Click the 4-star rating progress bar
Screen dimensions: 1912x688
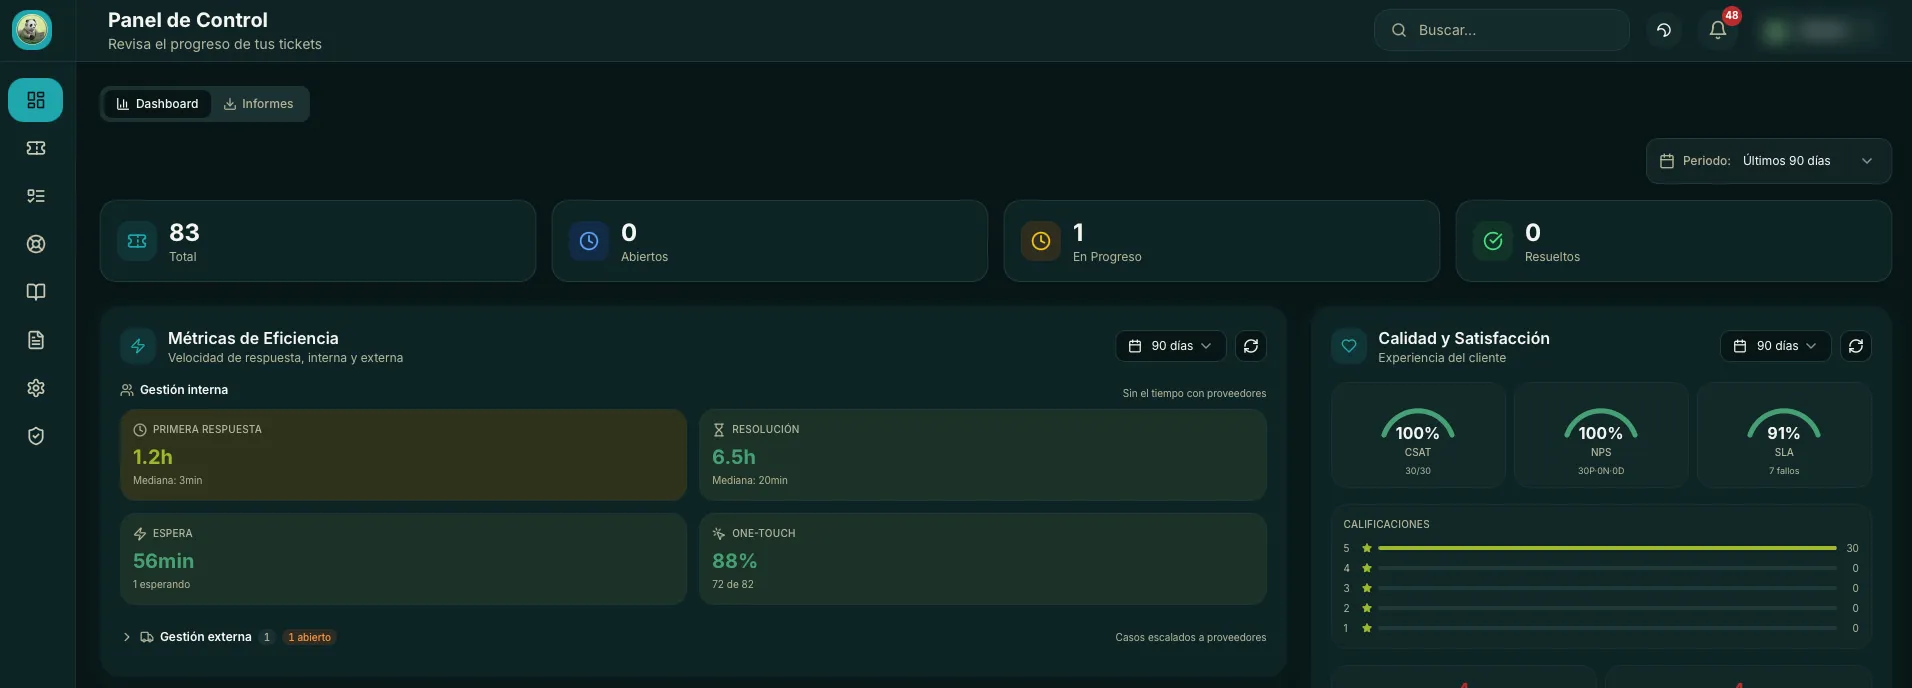coord(1607,568)
